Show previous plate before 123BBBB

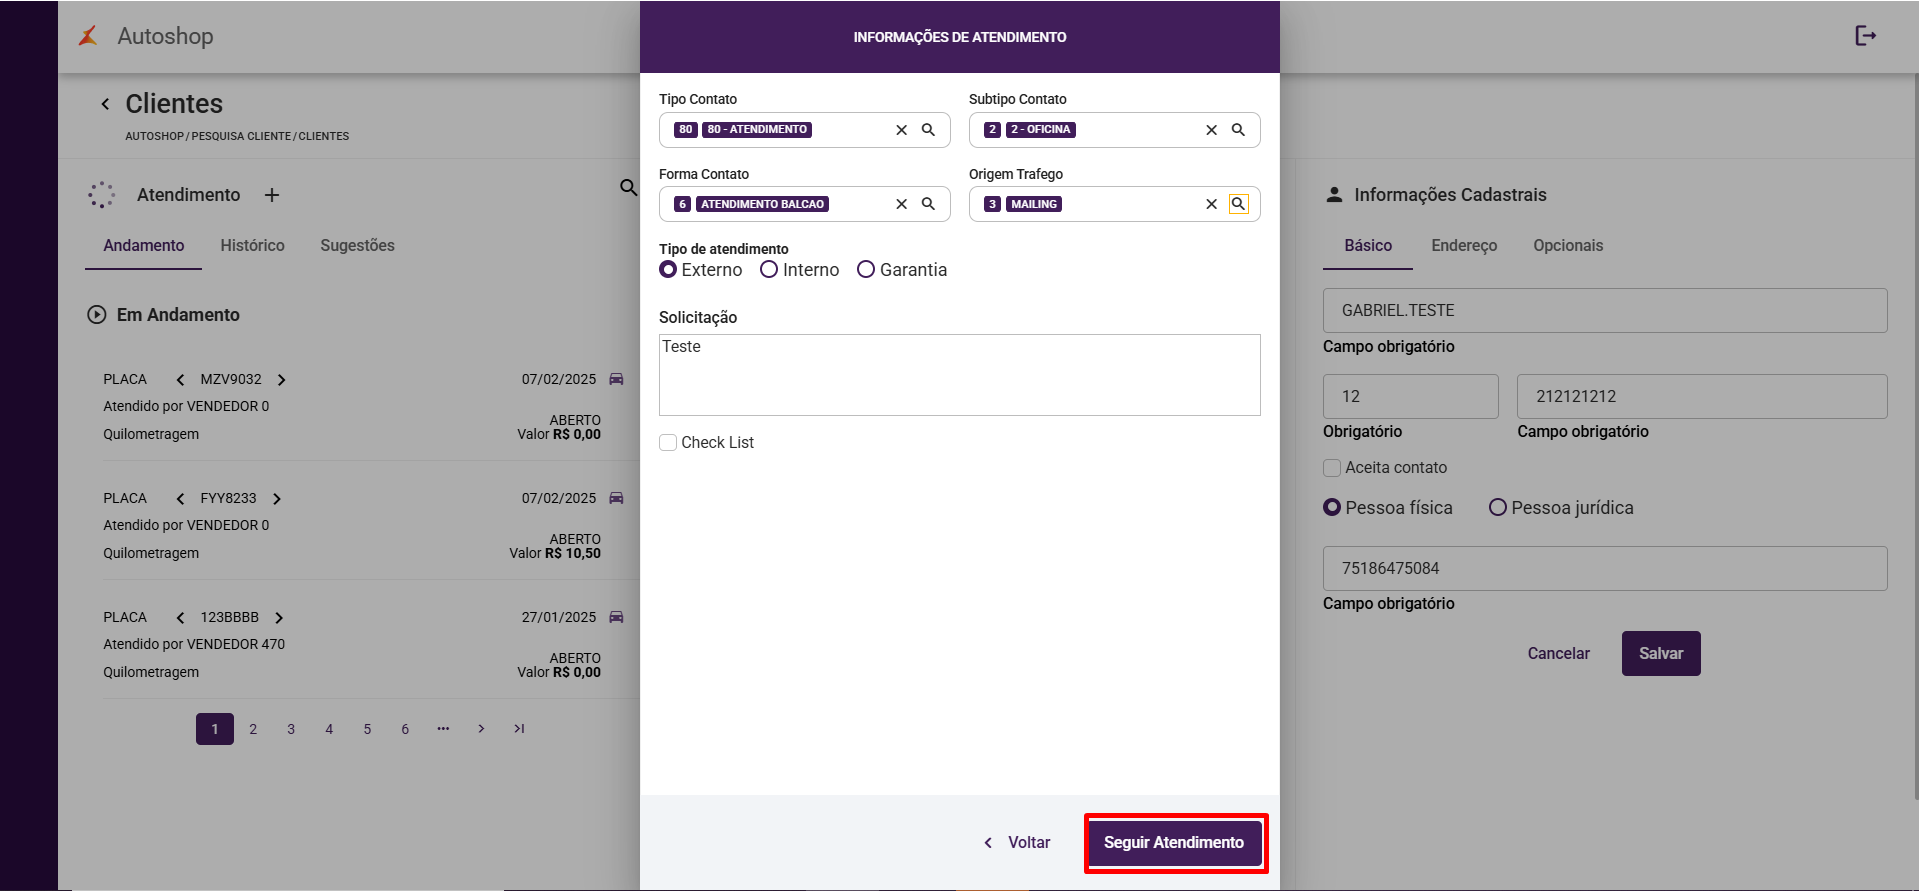(x=180, y=618)
